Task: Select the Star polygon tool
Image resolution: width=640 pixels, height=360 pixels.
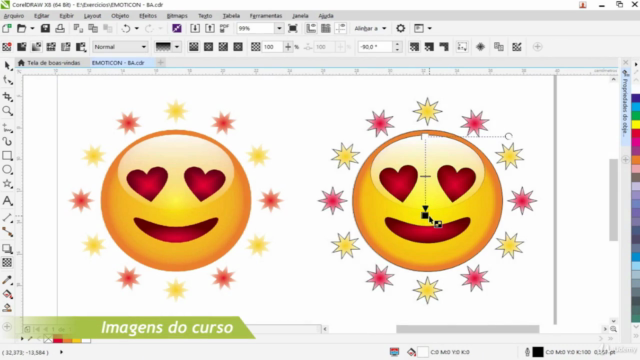Action: [7, 184]
